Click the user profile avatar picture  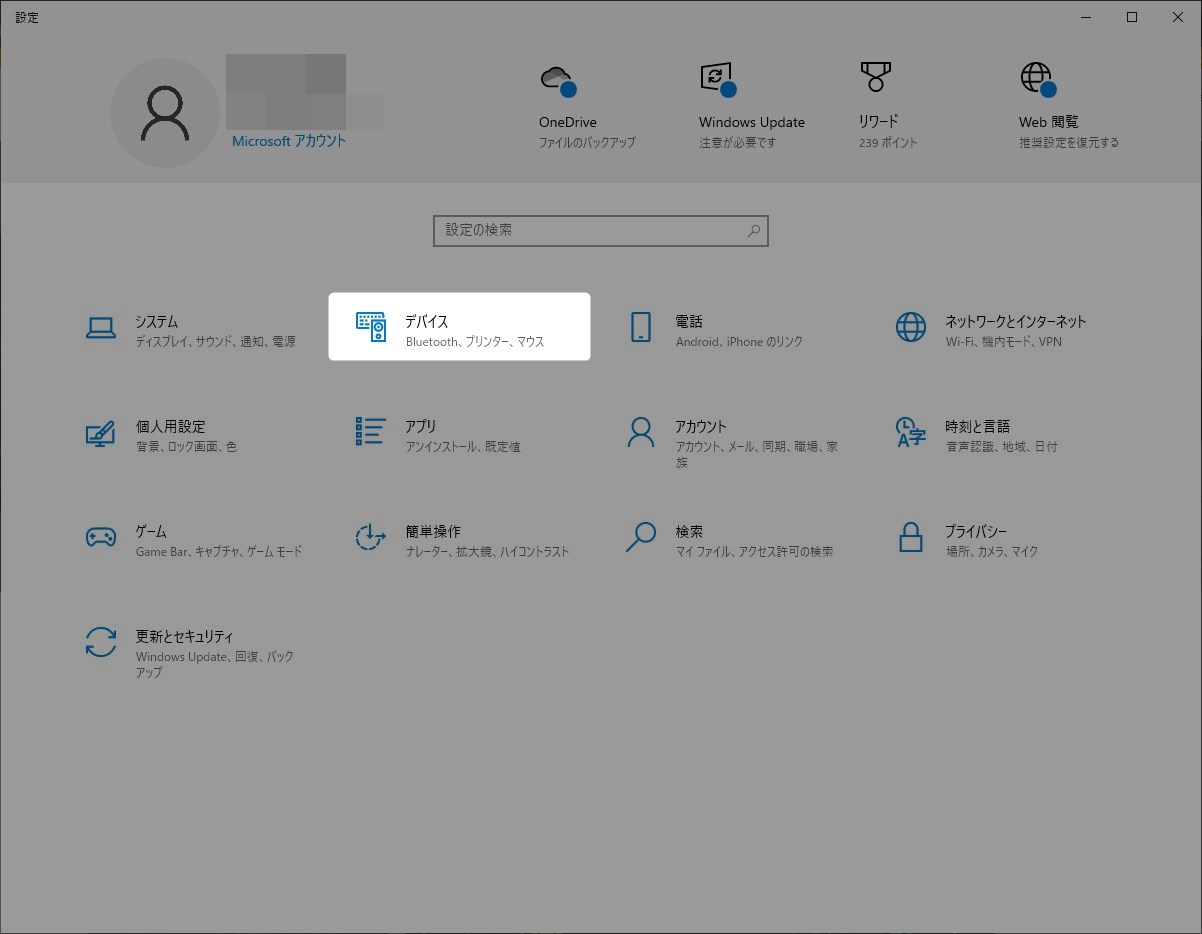(x=164, y=112)
